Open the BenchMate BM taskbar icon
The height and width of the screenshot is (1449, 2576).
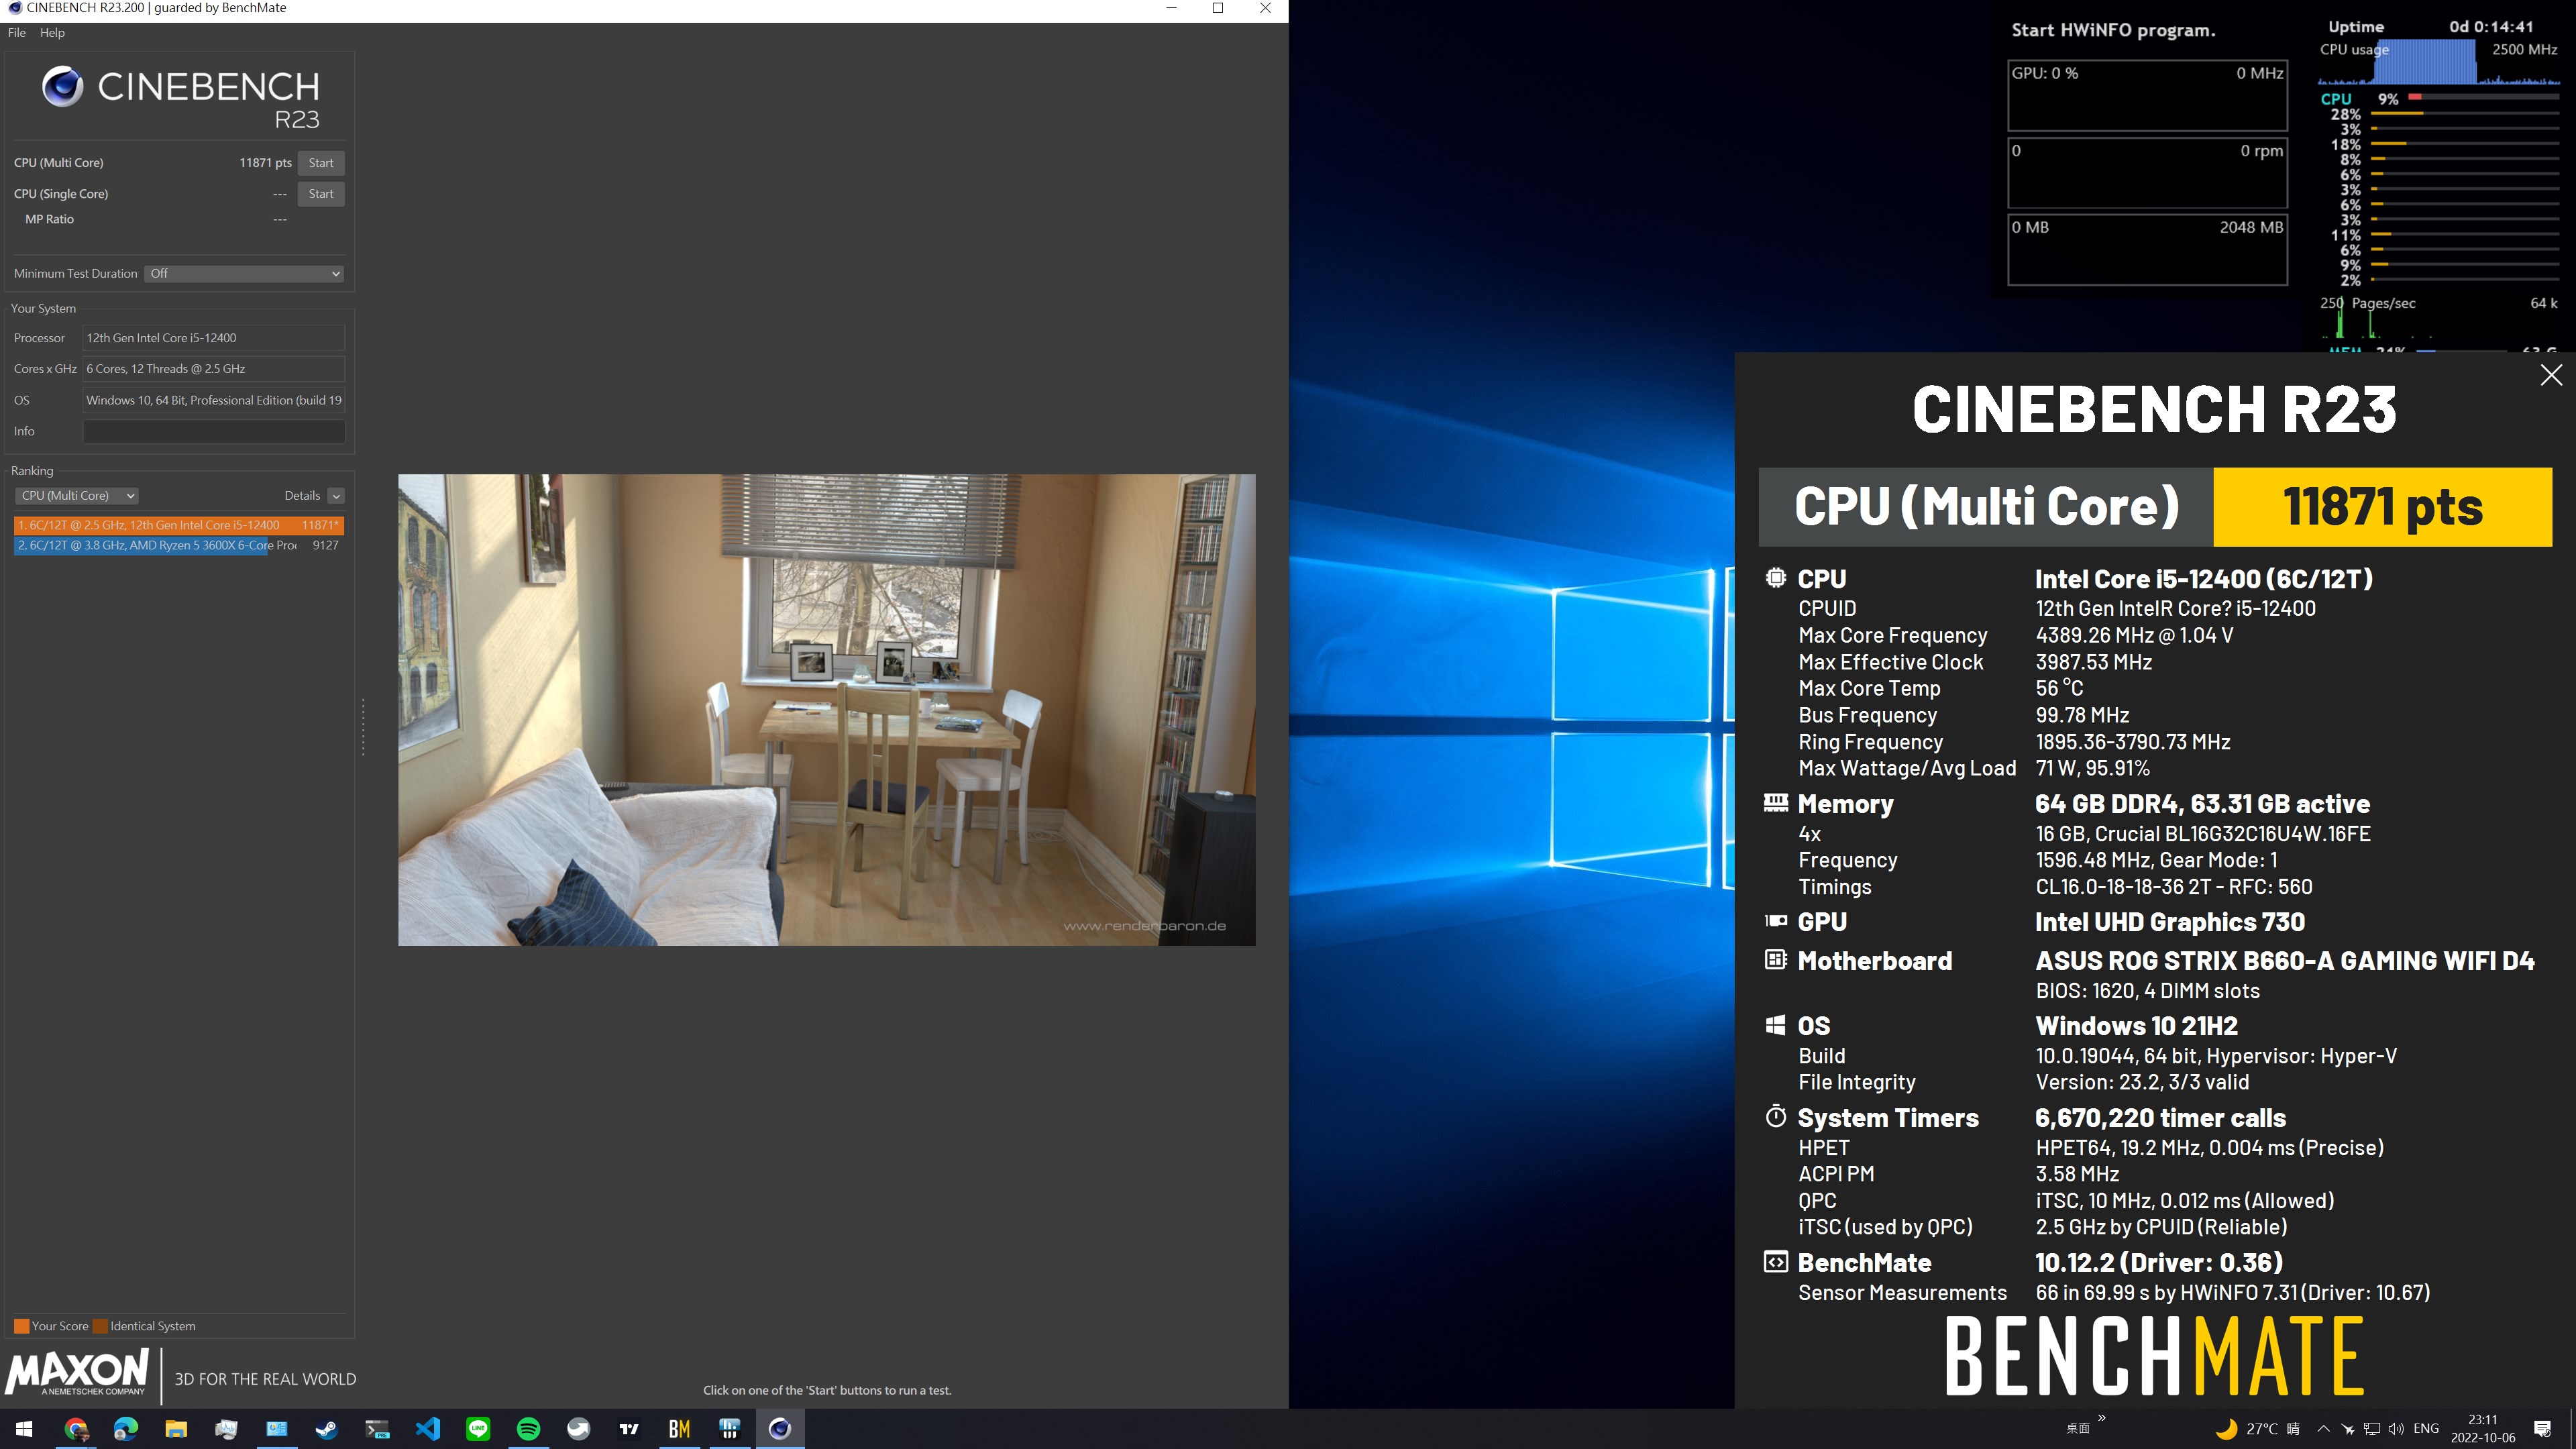point(679,1429)
